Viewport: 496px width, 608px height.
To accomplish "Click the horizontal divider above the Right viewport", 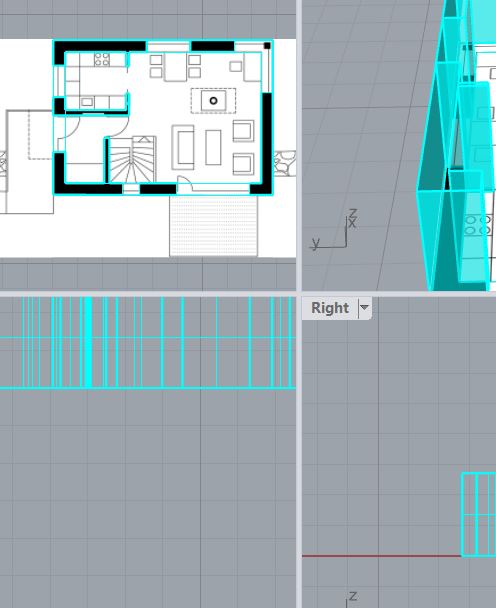I will [x=399, y=294].
